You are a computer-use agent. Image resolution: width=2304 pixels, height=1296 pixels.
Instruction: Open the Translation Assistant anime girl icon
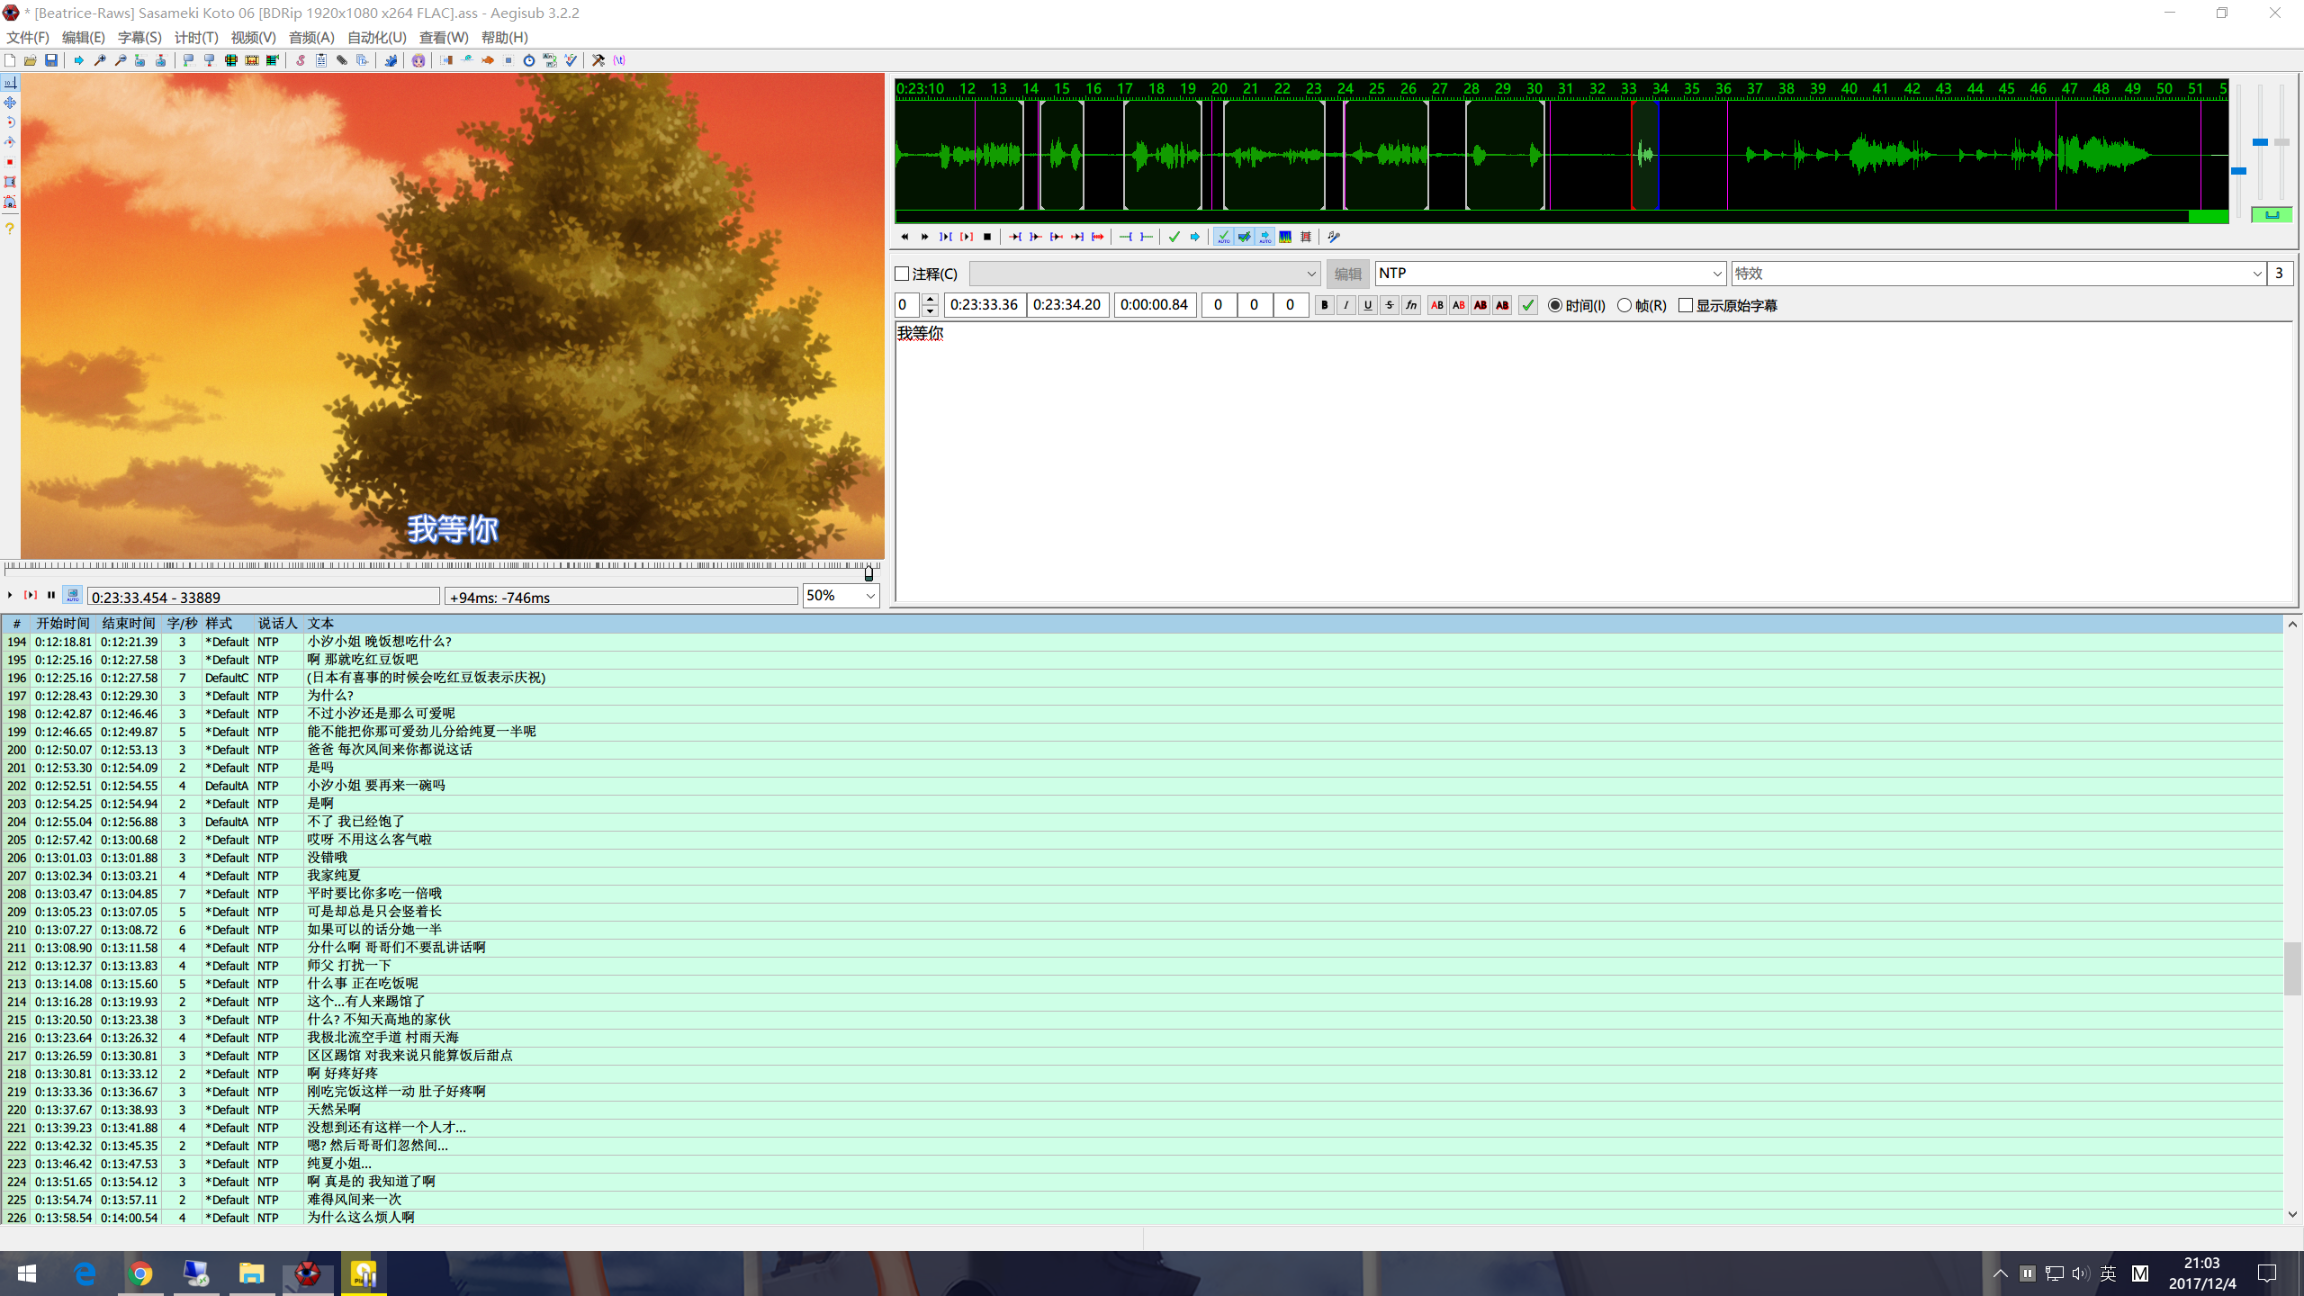pos(418,60)
